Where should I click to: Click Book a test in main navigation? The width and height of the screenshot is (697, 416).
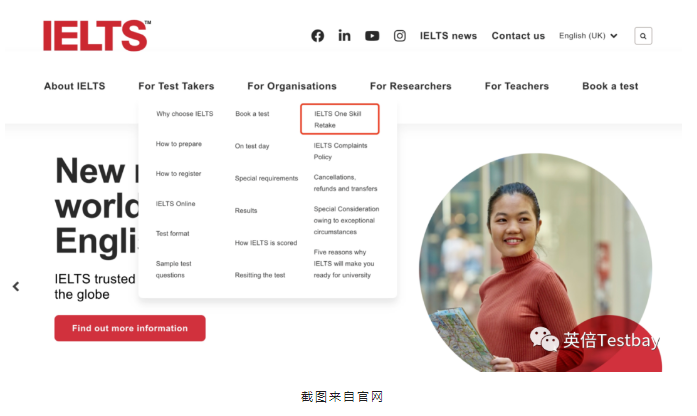610,86
